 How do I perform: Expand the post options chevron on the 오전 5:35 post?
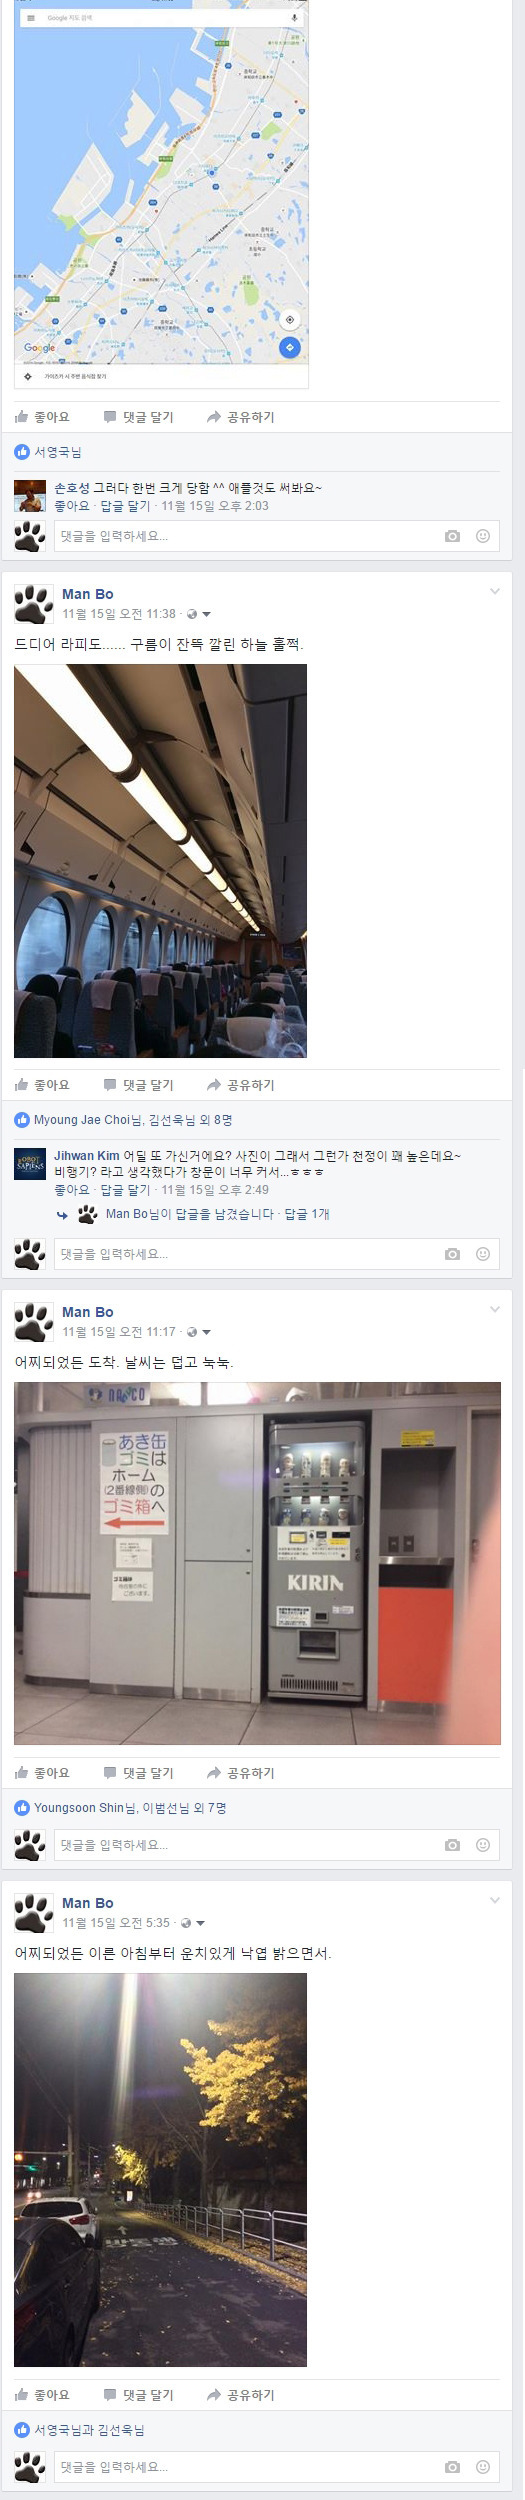(494, 1901)
